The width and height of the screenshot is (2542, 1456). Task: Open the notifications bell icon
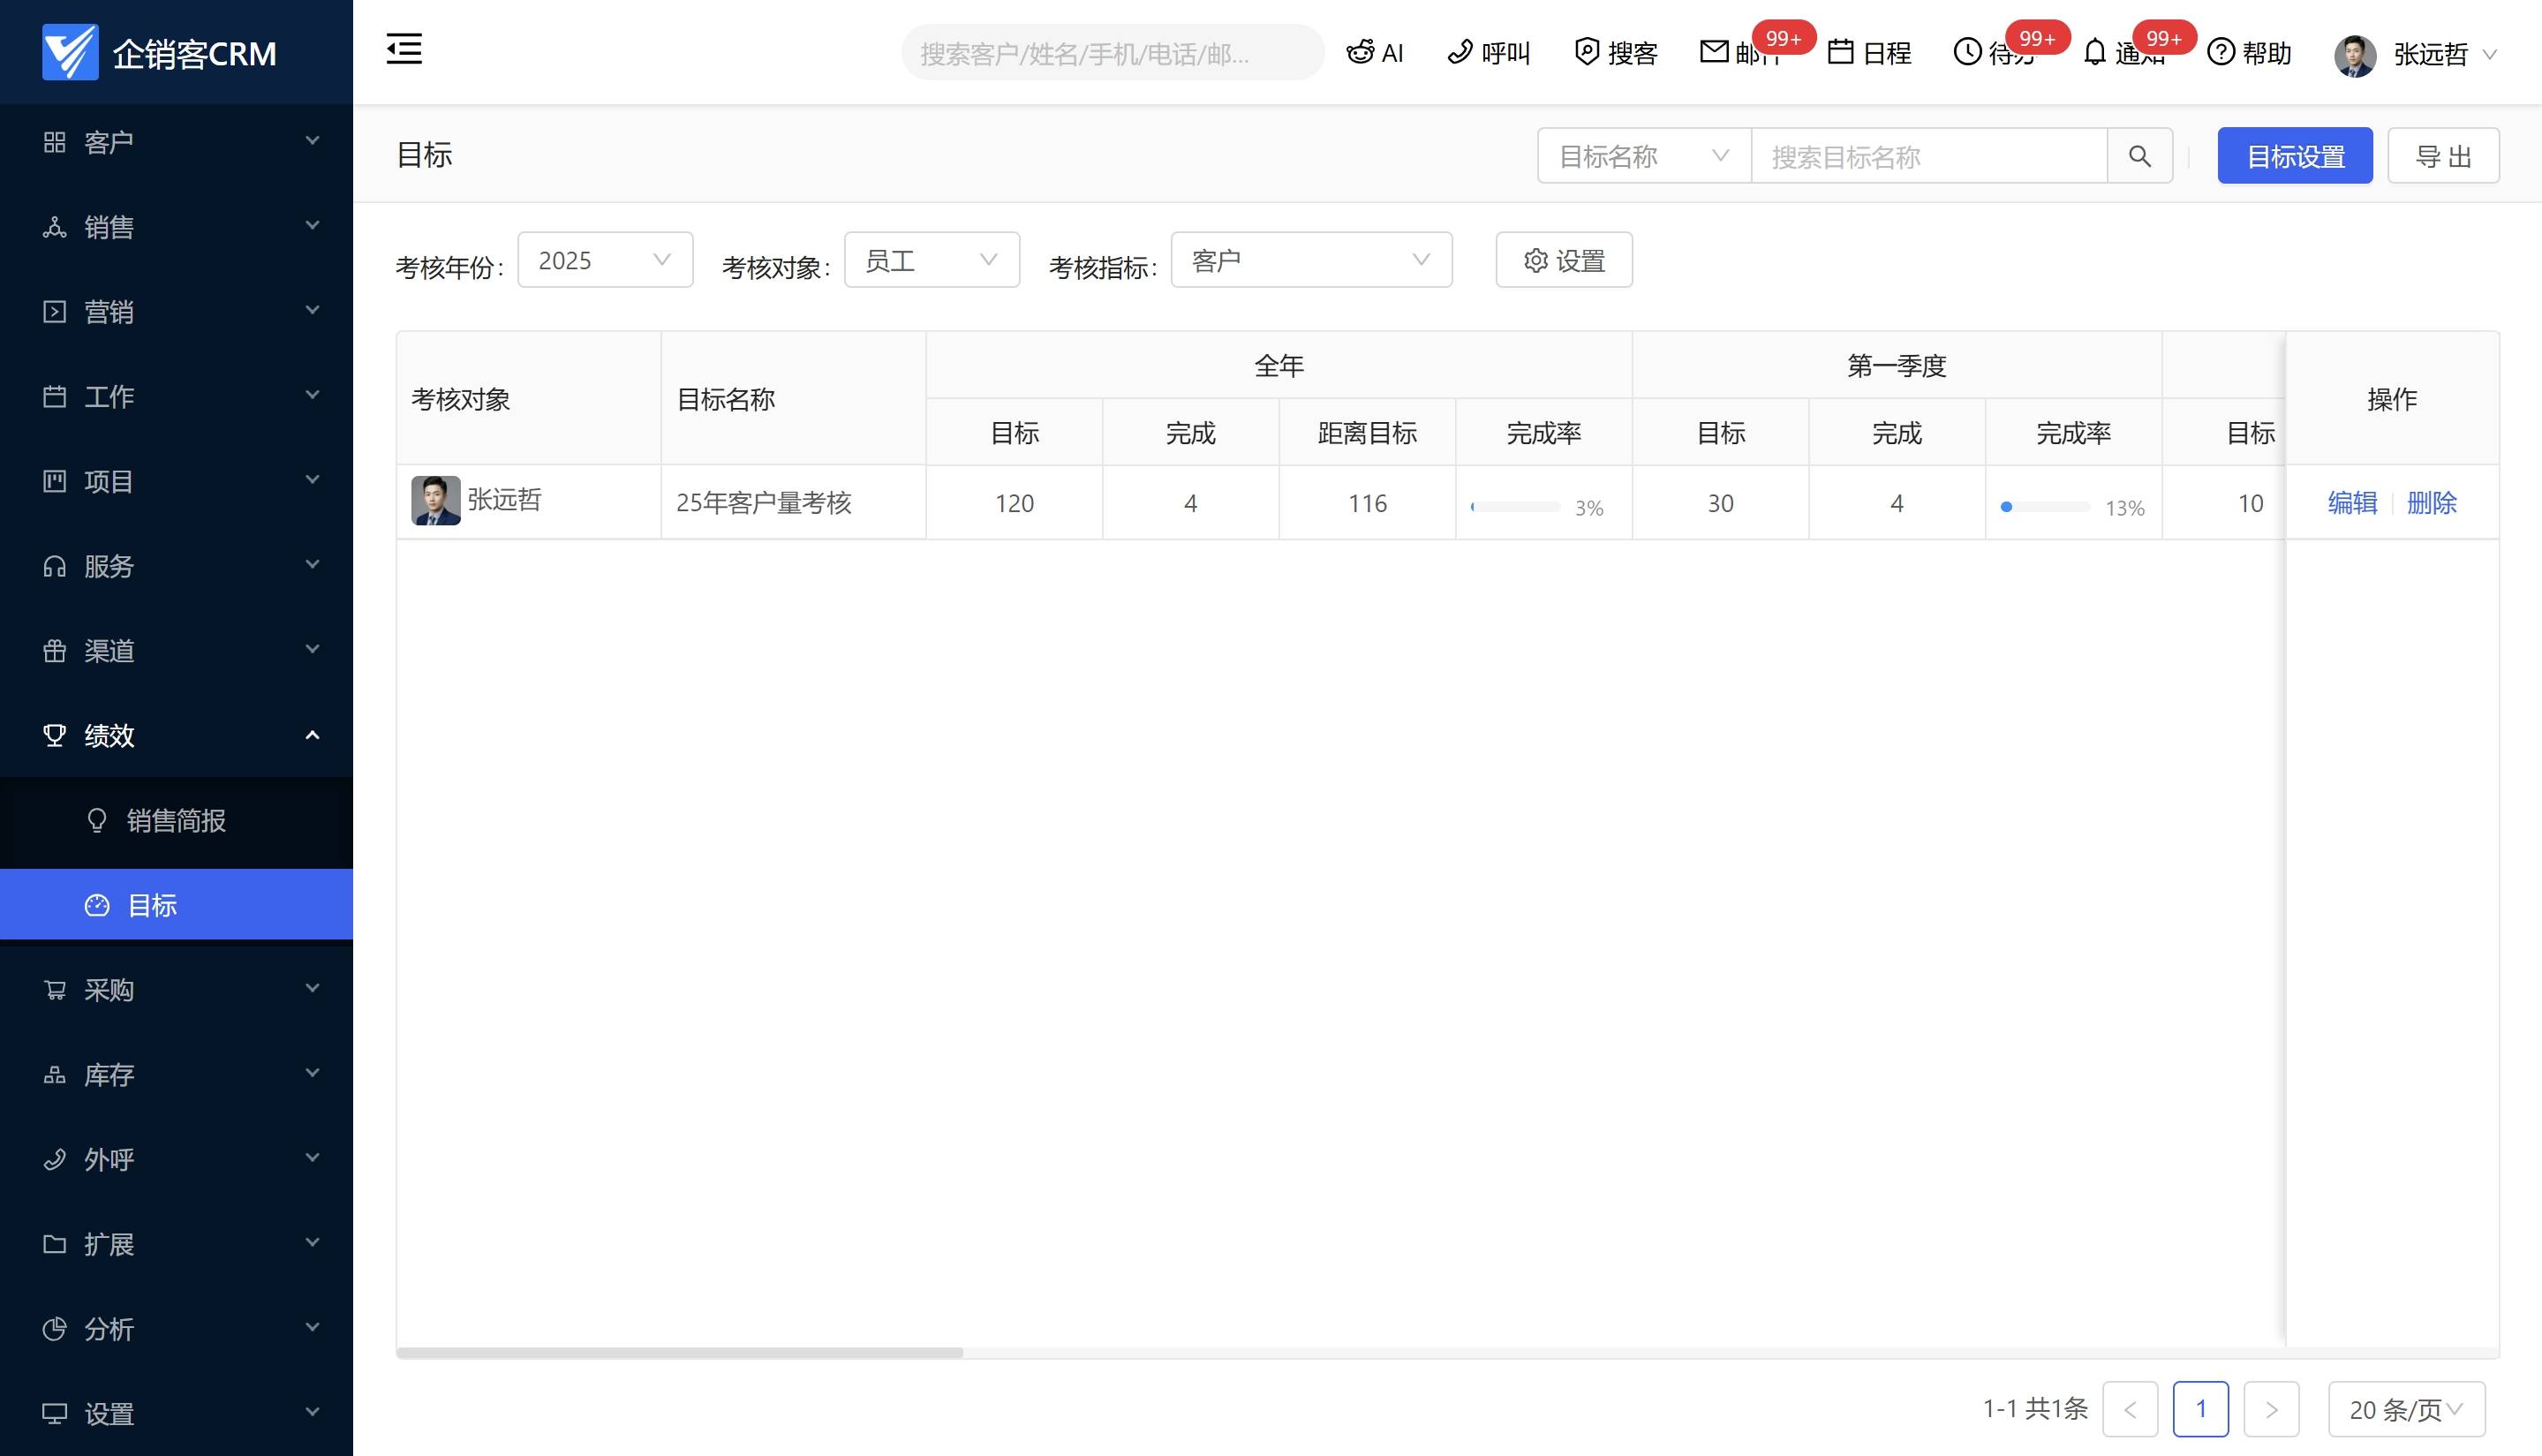2094,52
